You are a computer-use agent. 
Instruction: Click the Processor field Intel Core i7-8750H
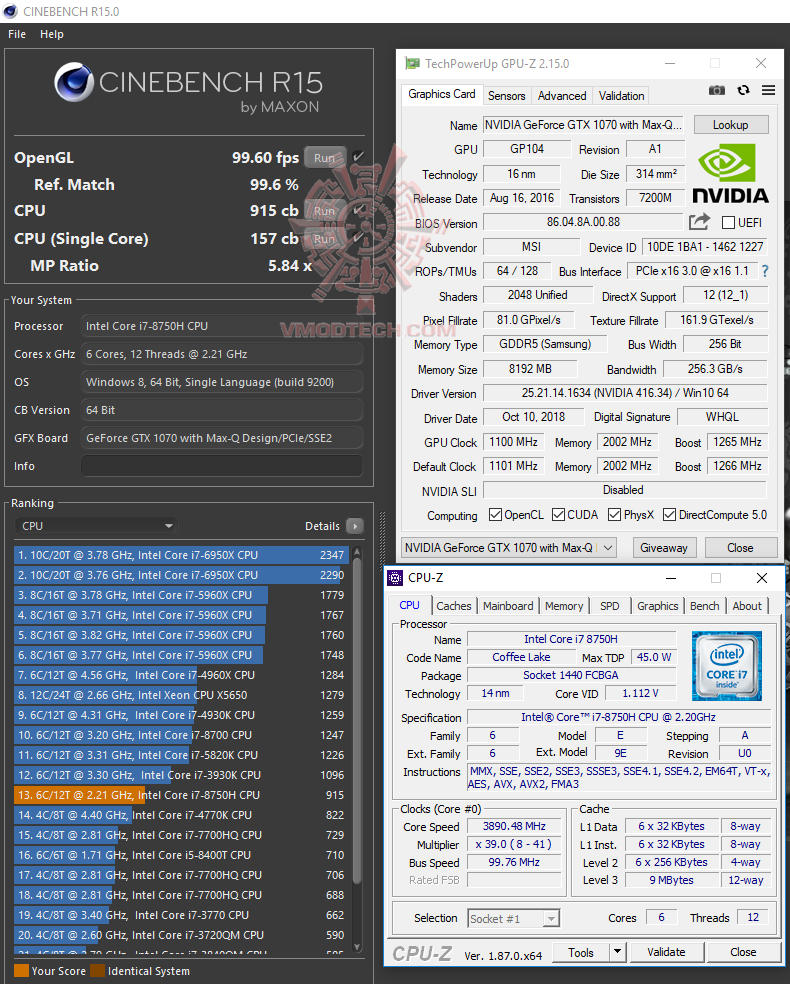coord(222,326)
